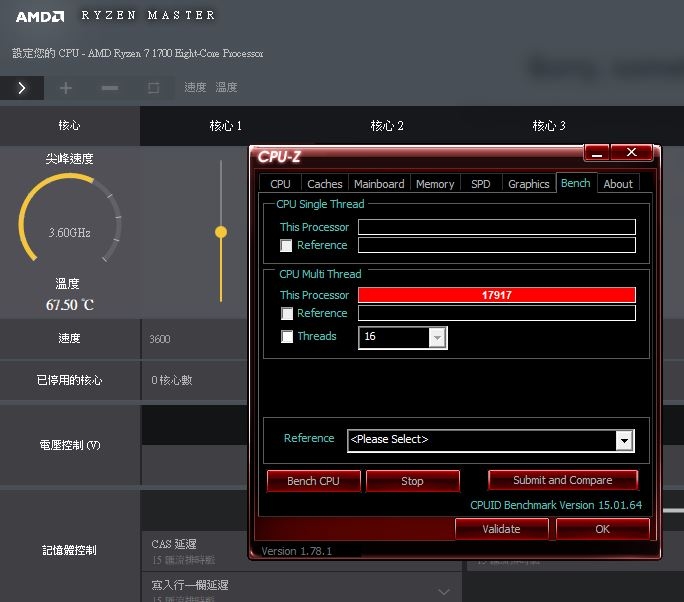Switch to the CPU tab
The height and width of the screenshot is (602, 684).
[x=280, y=184]
